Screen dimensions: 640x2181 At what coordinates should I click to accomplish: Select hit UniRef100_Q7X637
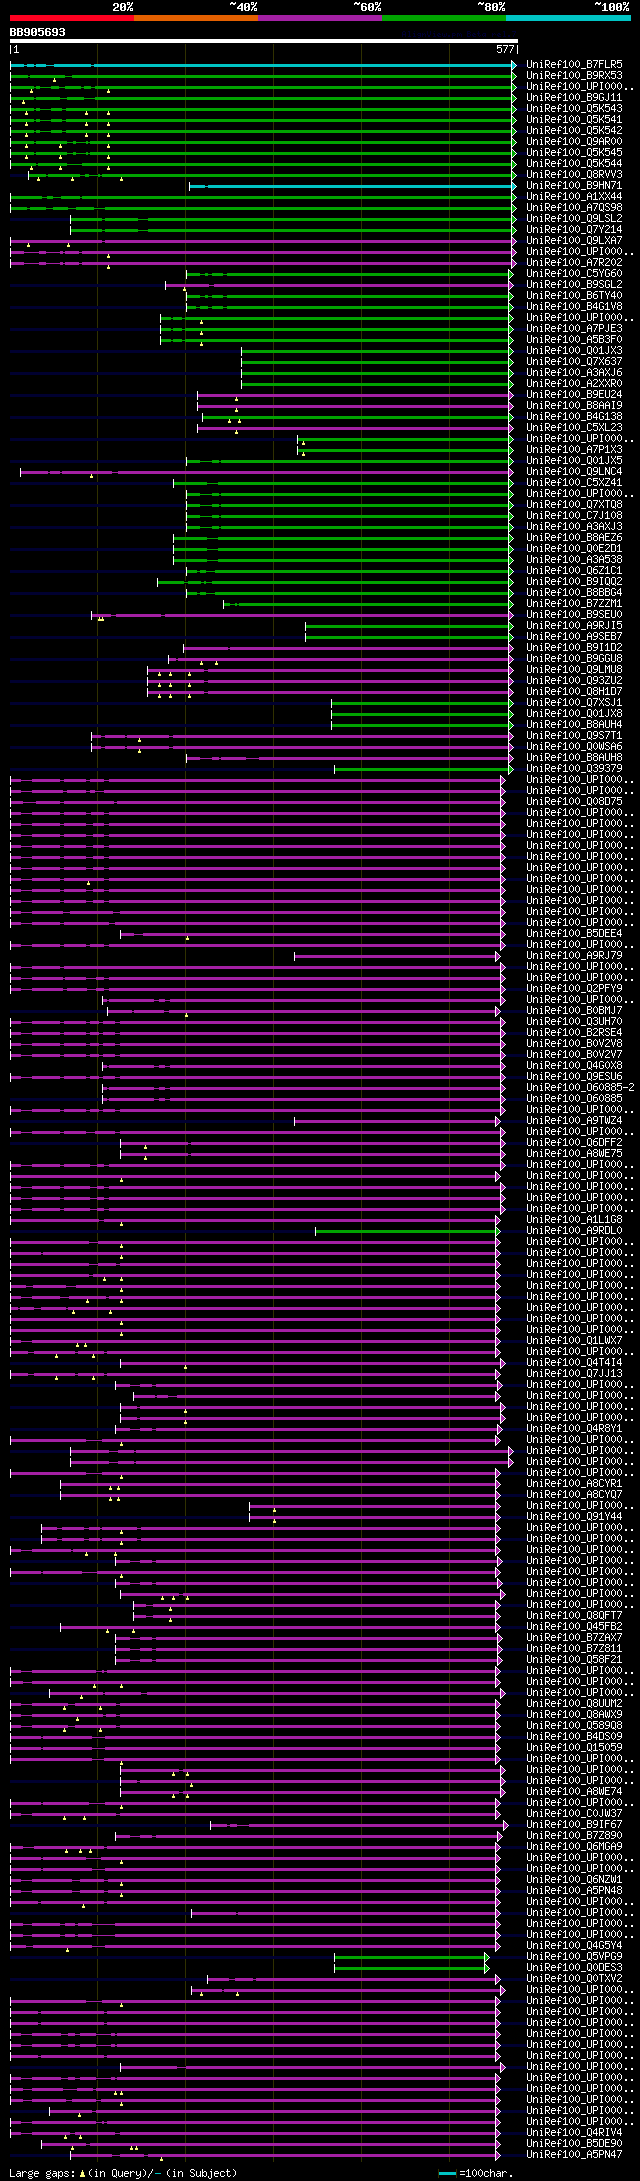pyautogui.click(x=574, y=361)
